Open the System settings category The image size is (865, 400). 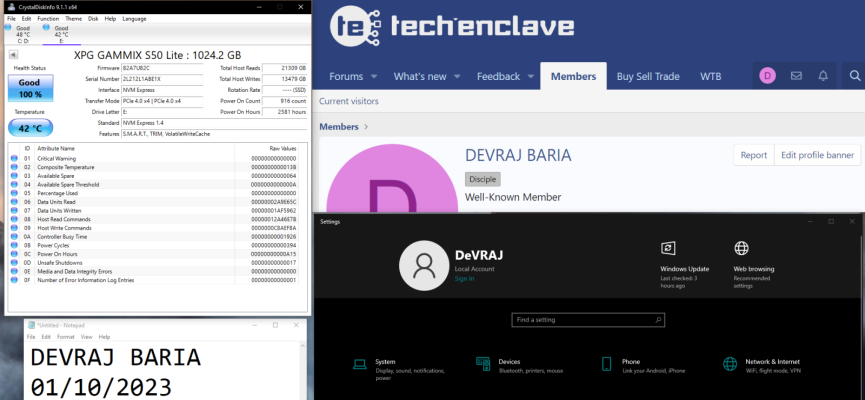(398, 368)
